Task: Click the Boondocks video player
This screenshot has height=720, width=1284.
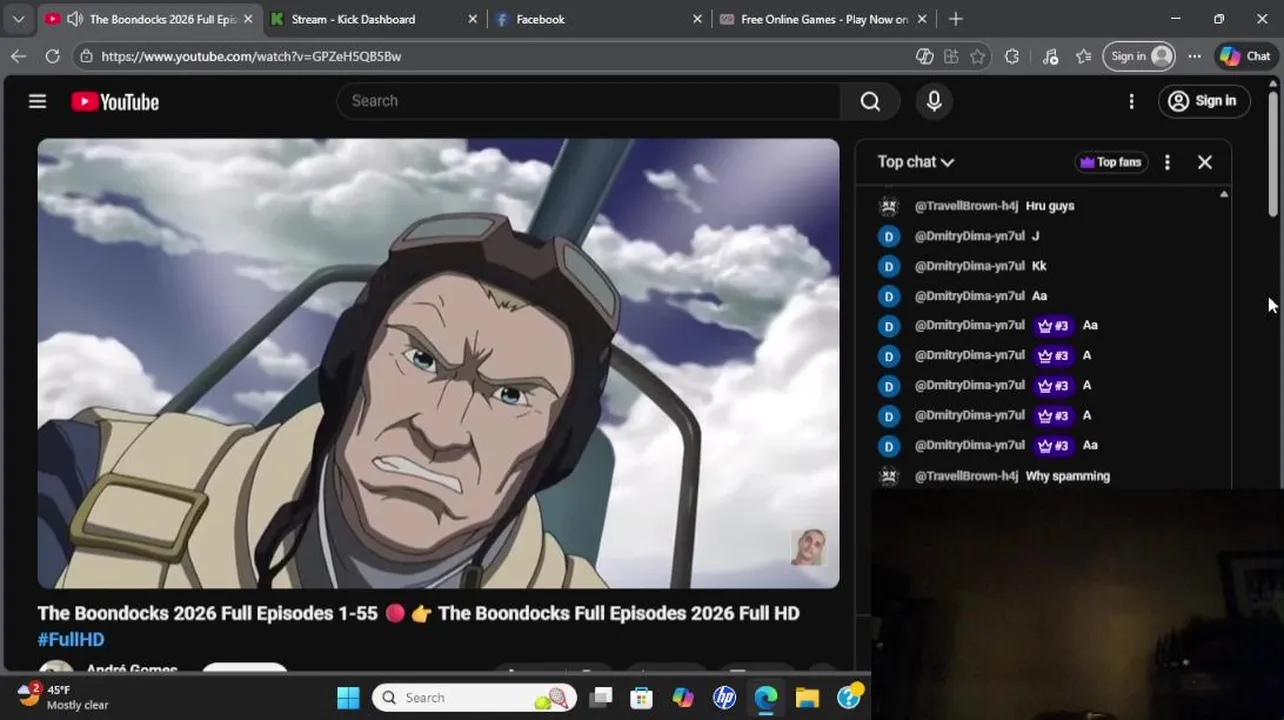Action: [x=438, y=363]
